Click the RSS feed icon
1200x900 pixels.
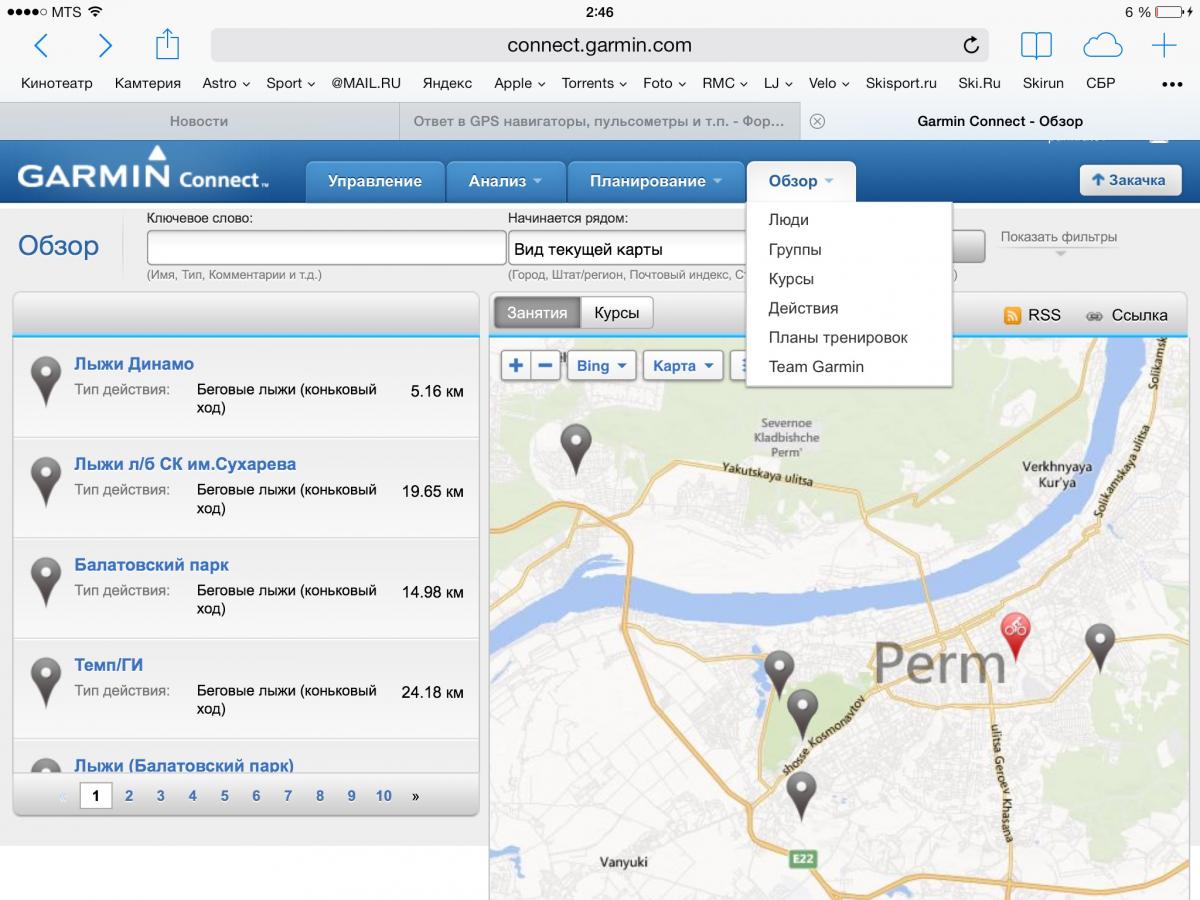(x=1012, y=315)
